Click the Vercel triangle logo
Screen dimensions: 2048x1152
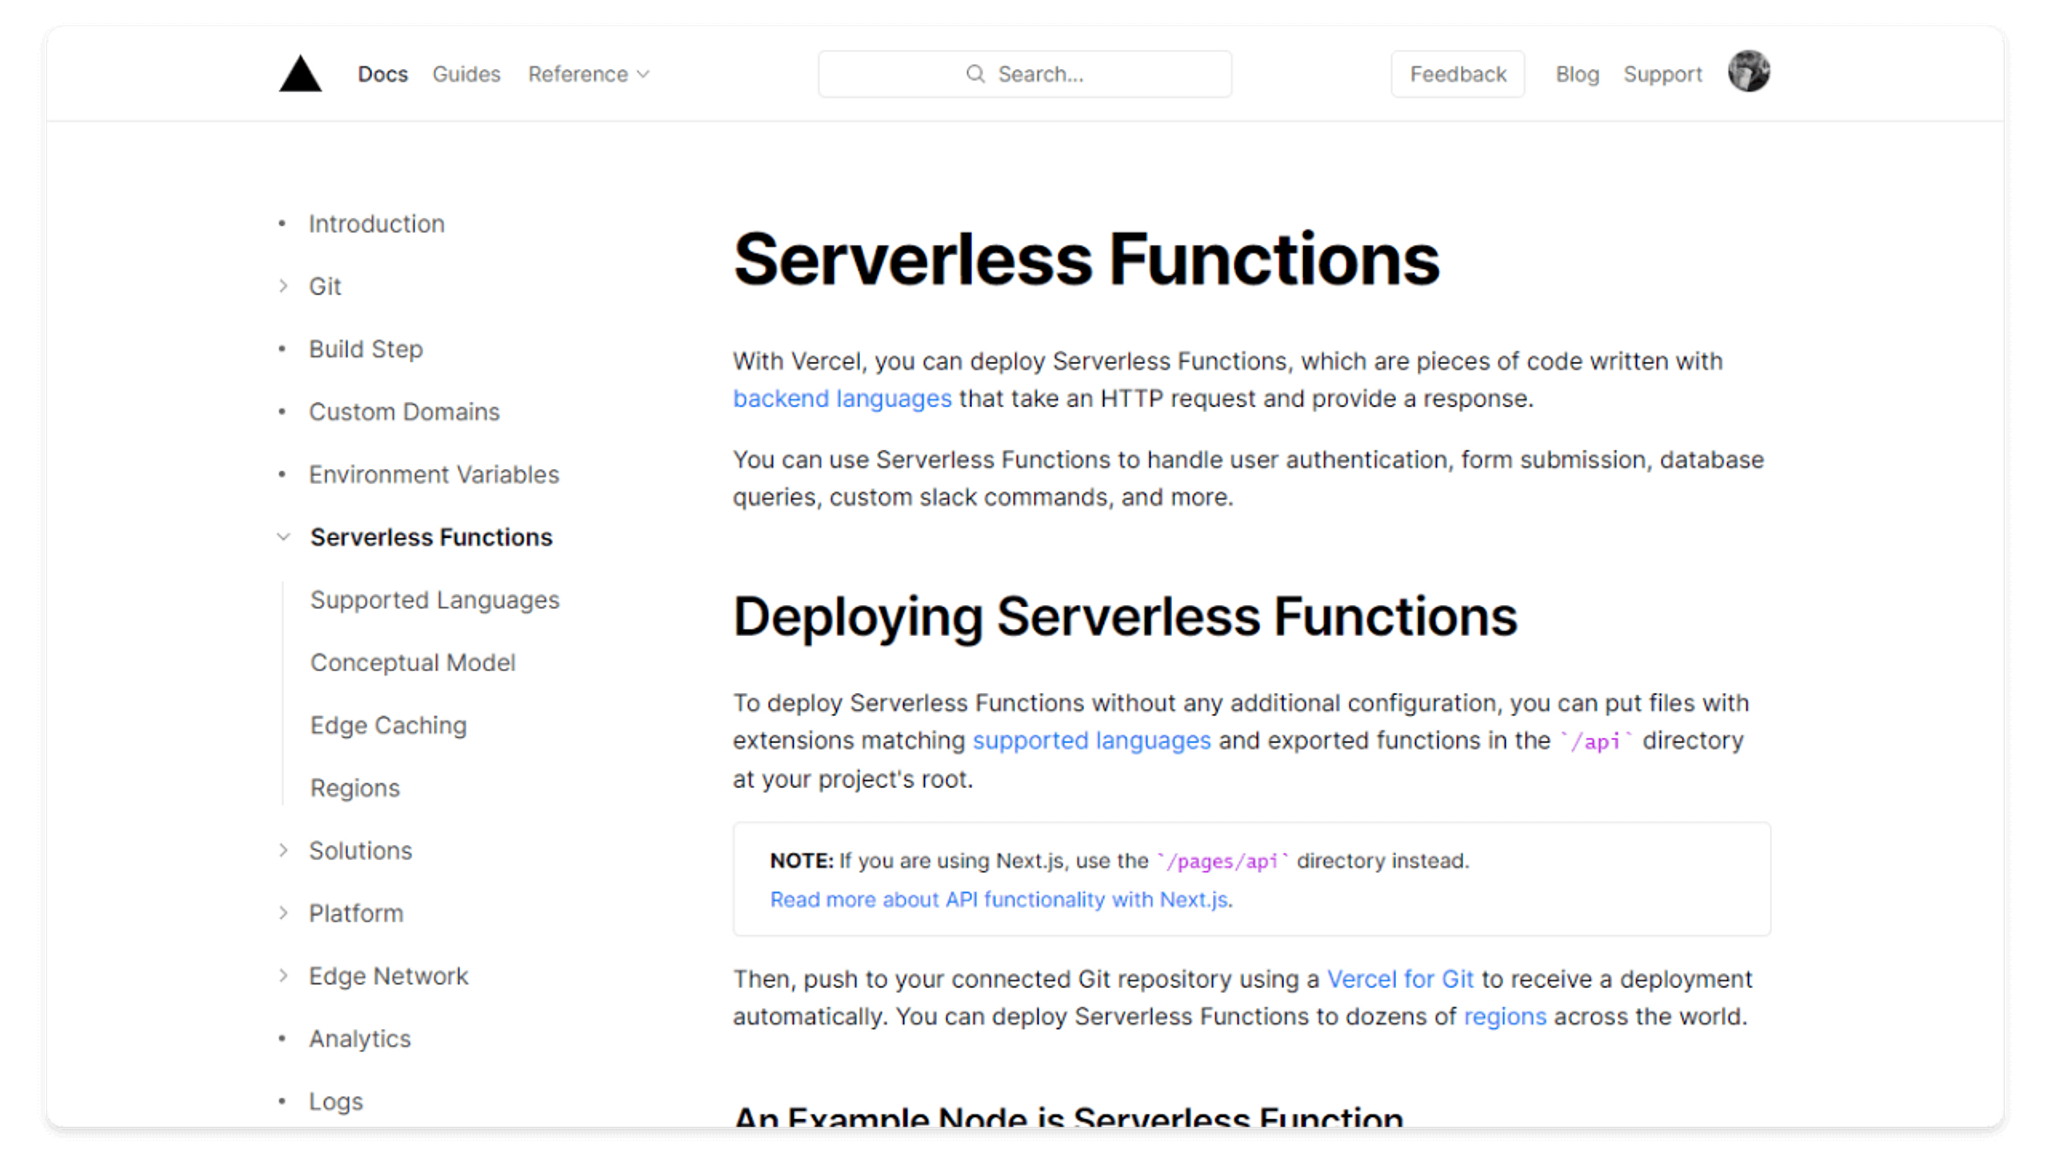click(x=300, y=74)
